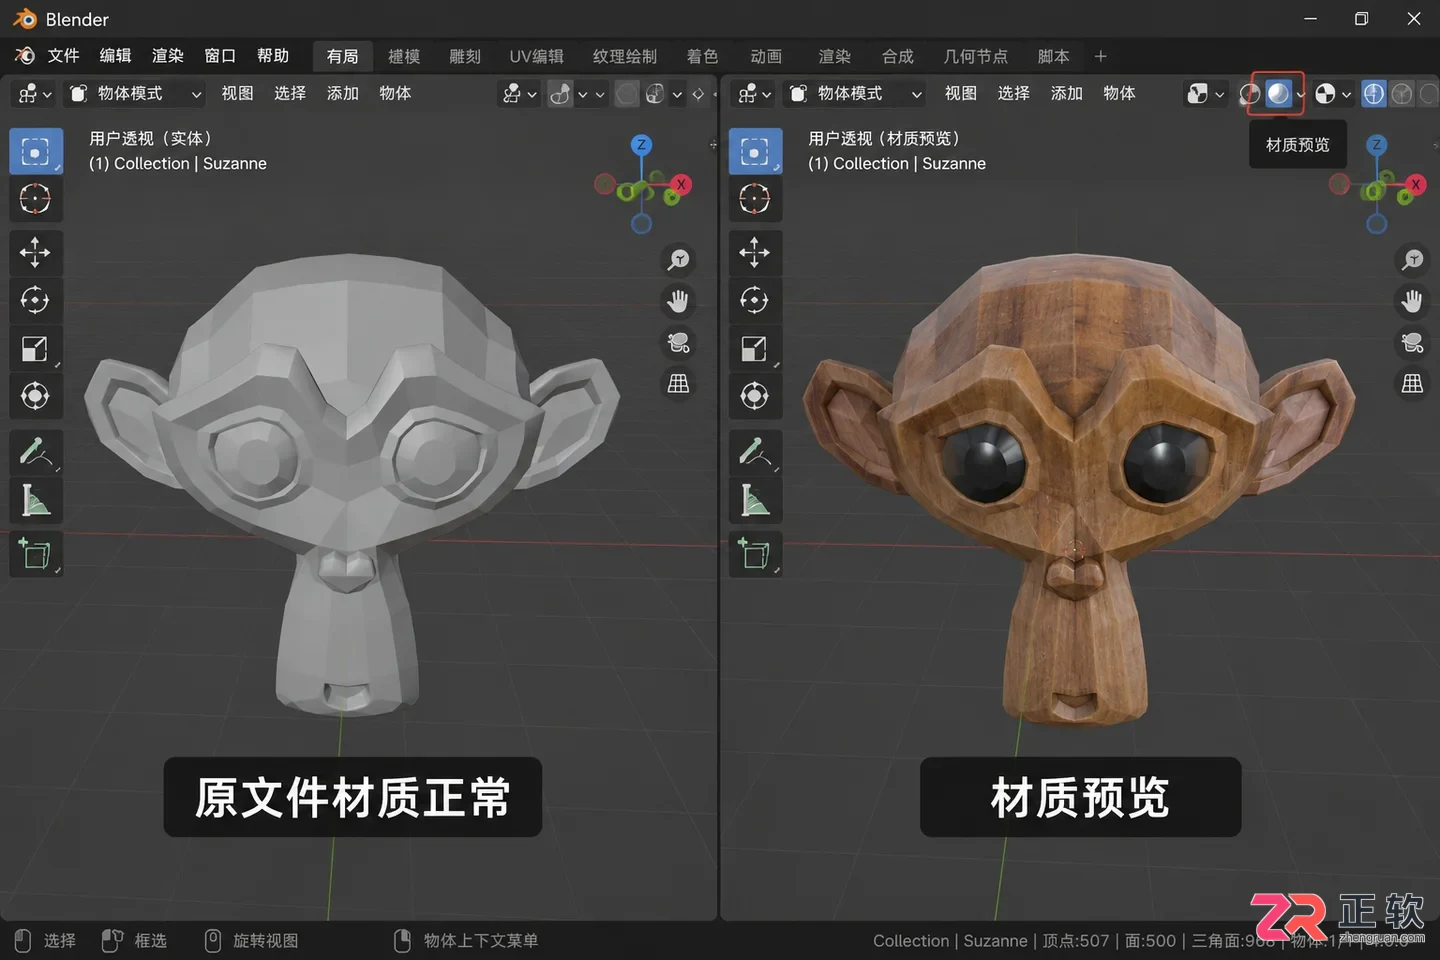Open the 文件 menu
Viewport: 1440px width, 960px height.
pos(63,56)
